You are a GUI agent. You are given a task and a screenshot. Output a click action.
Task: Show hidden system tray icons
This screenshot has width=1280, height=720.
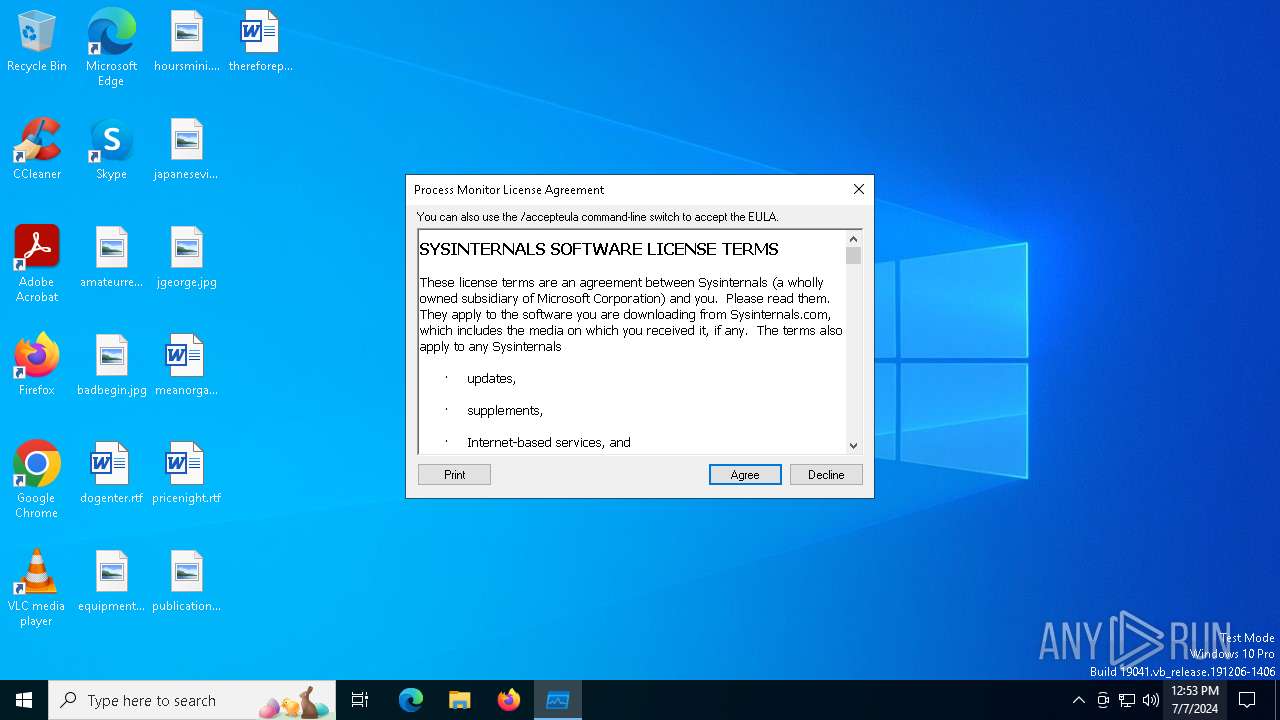(1078, 700)
